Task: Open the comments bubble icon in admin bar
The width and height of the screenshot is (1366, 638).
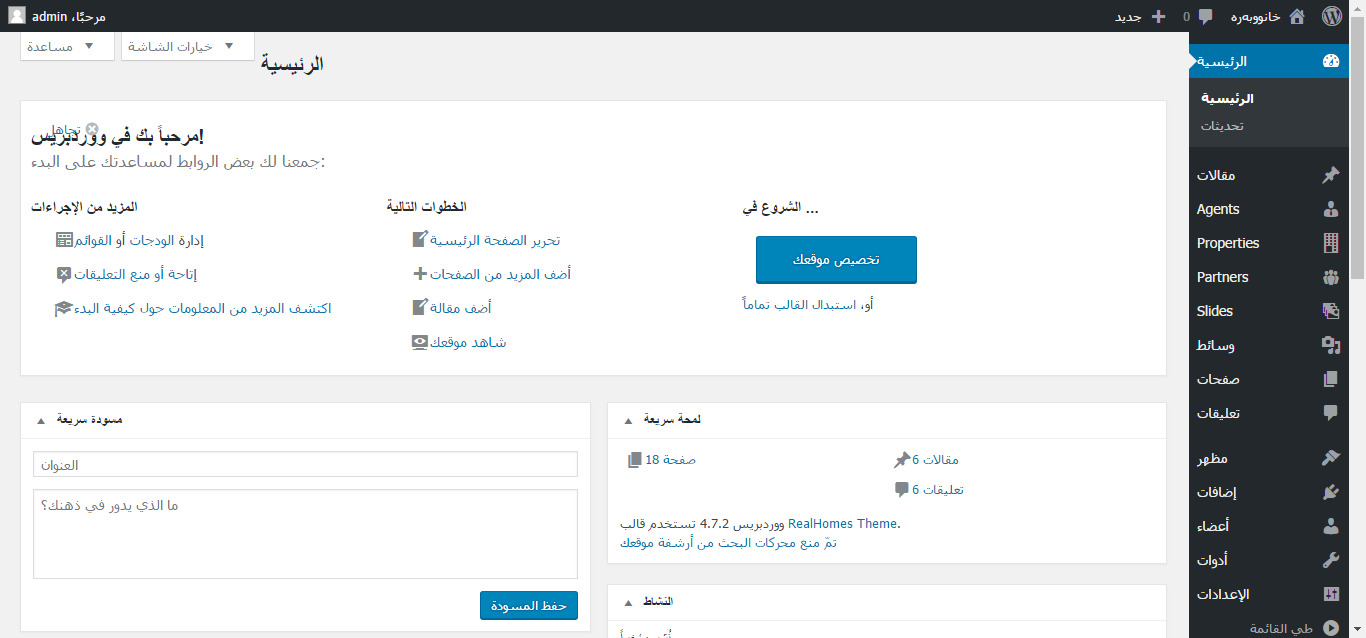Action: (x=1205, y=16)
